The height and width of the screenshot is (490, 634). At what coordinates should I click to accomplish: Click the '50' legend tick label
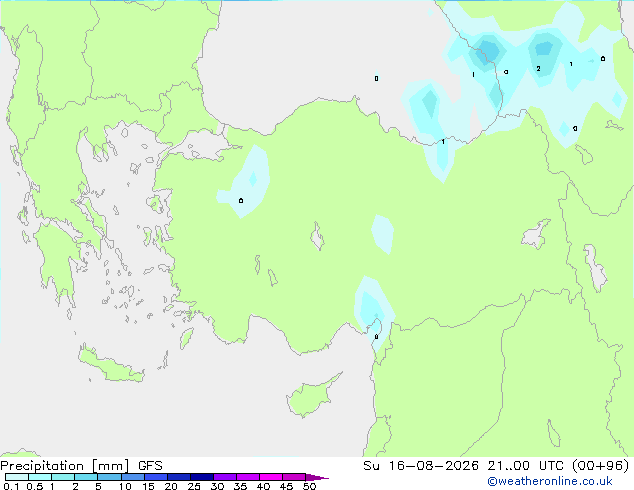pos(309,486)
